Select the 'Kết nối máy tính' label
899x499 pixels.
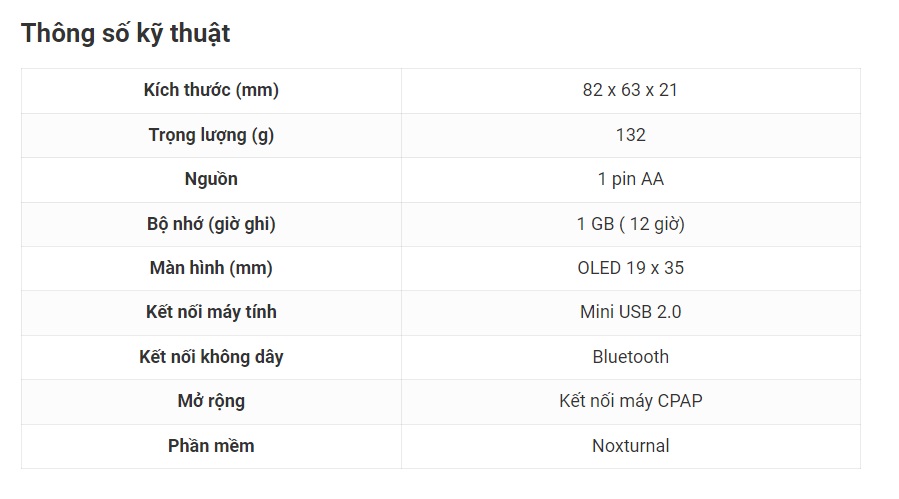click(211, 312)
